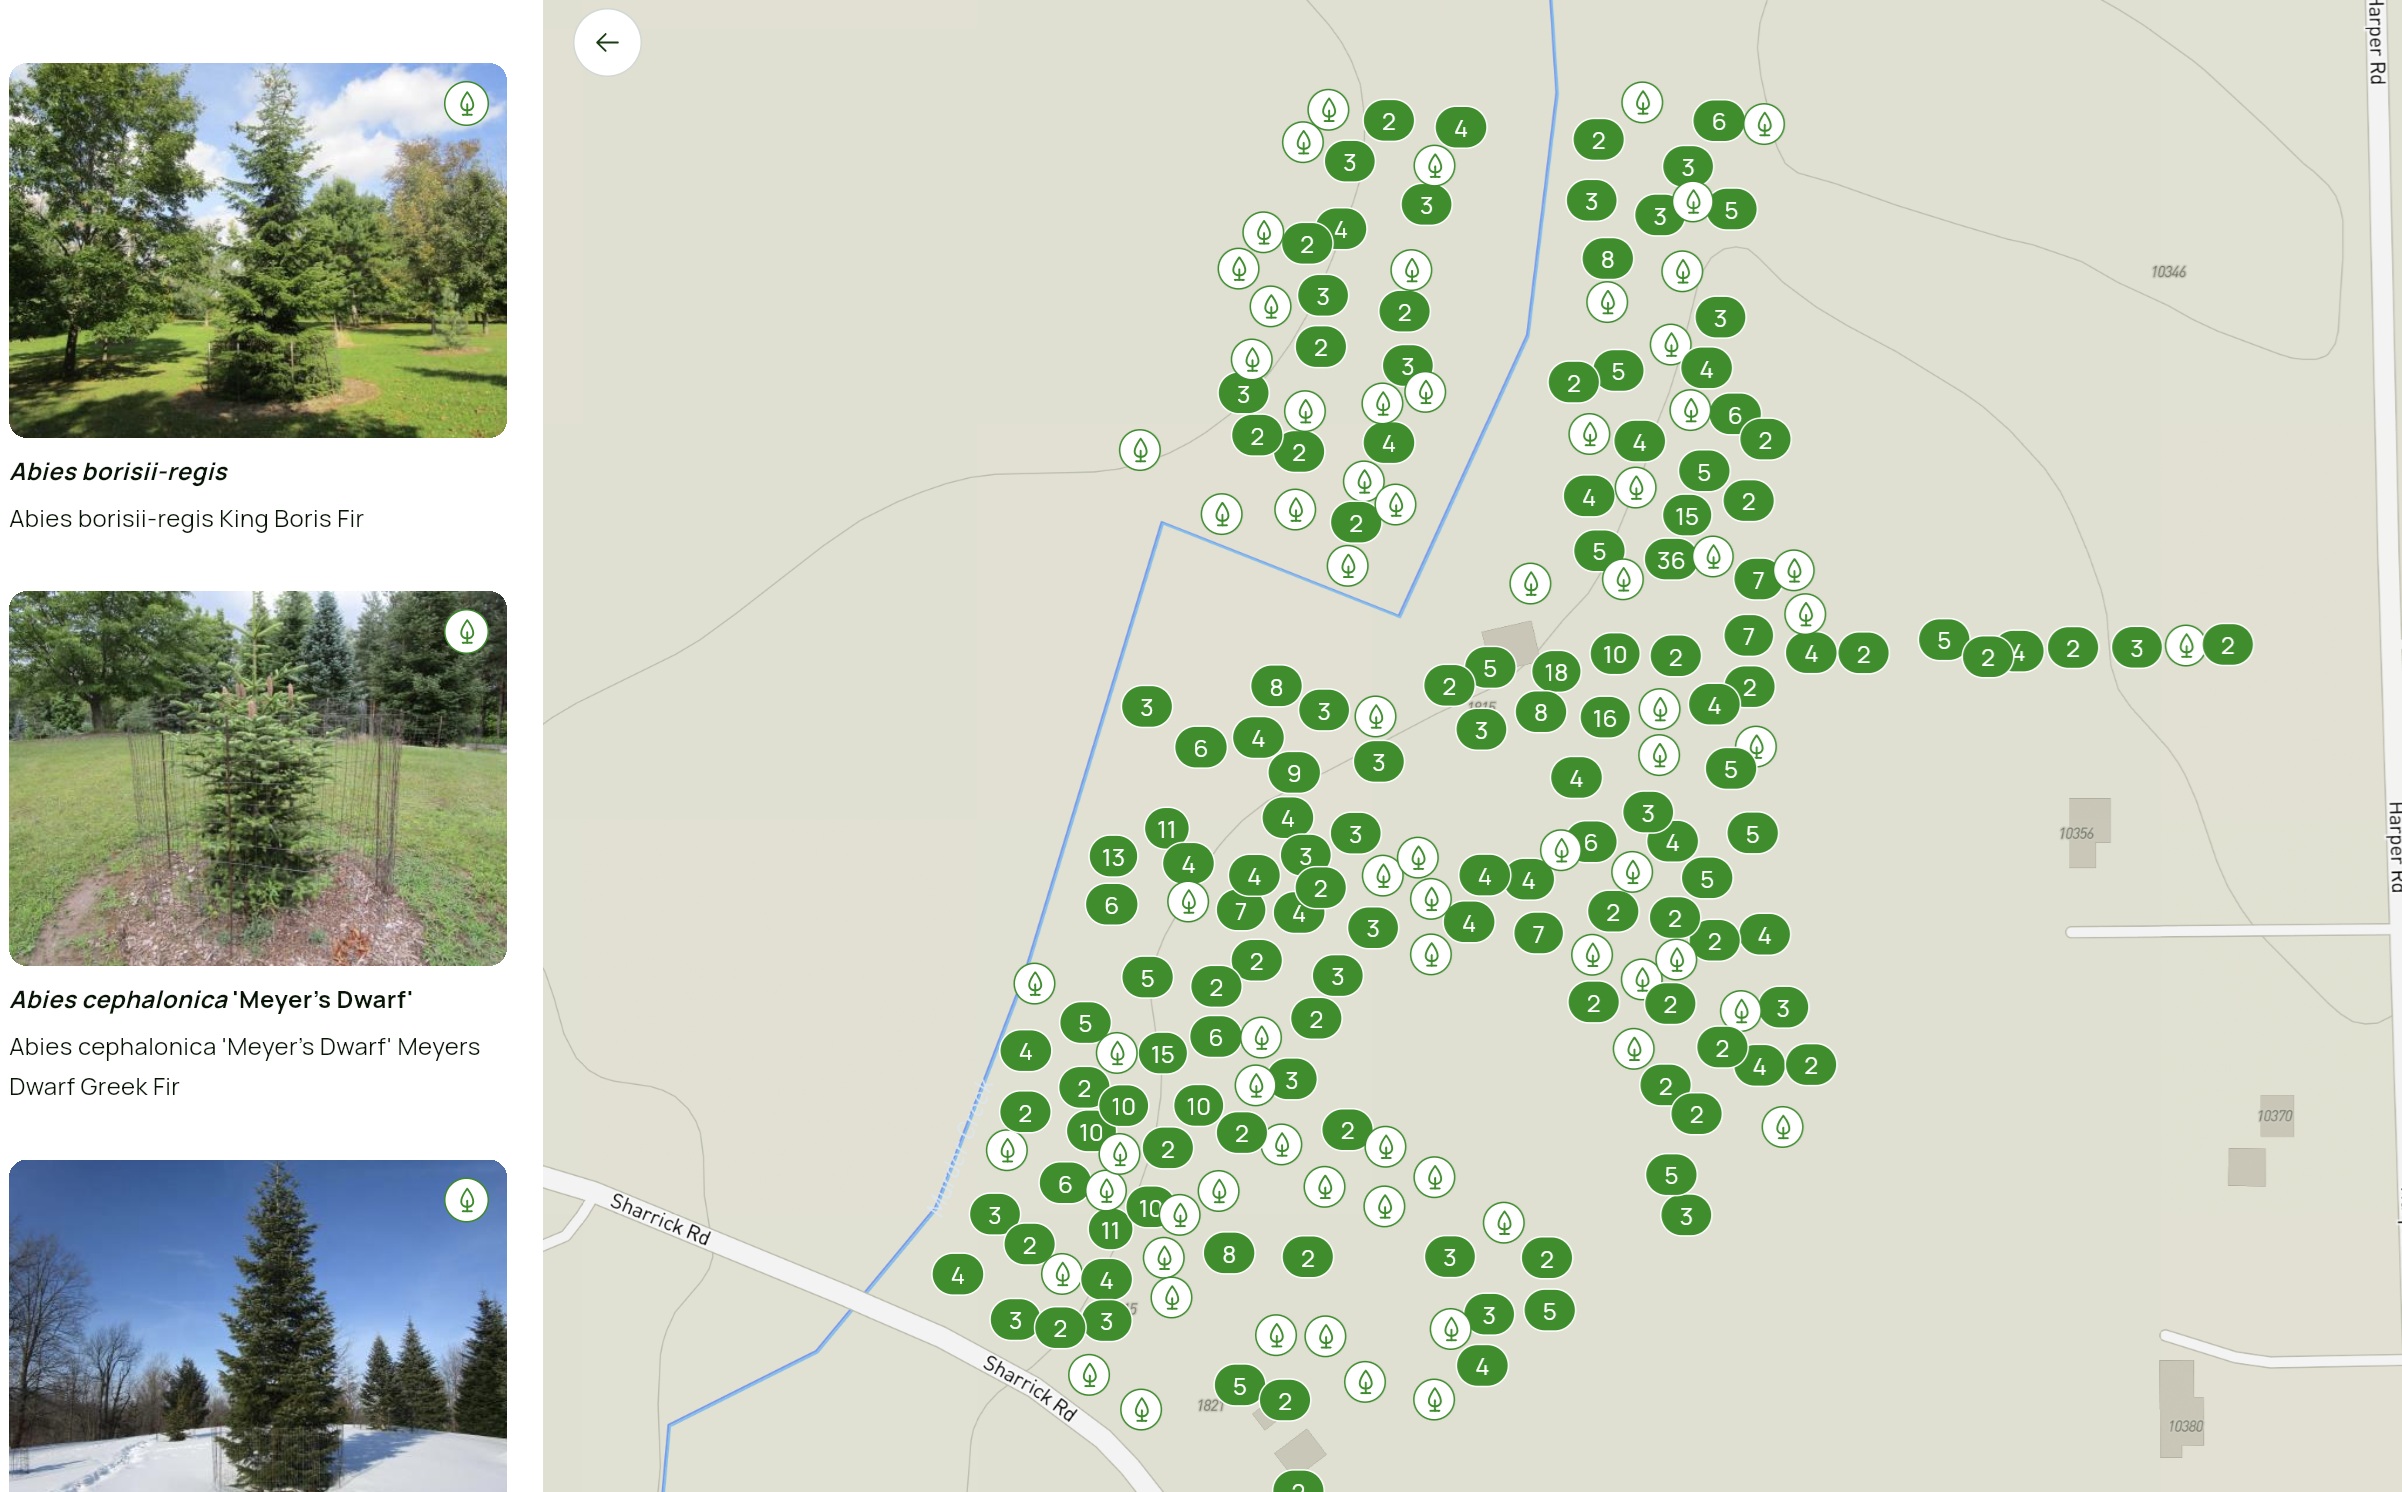Screen dimensions: 2402x1492
Task: Click the cluster marker labeled 9
Action: [x=1294, y=773]
